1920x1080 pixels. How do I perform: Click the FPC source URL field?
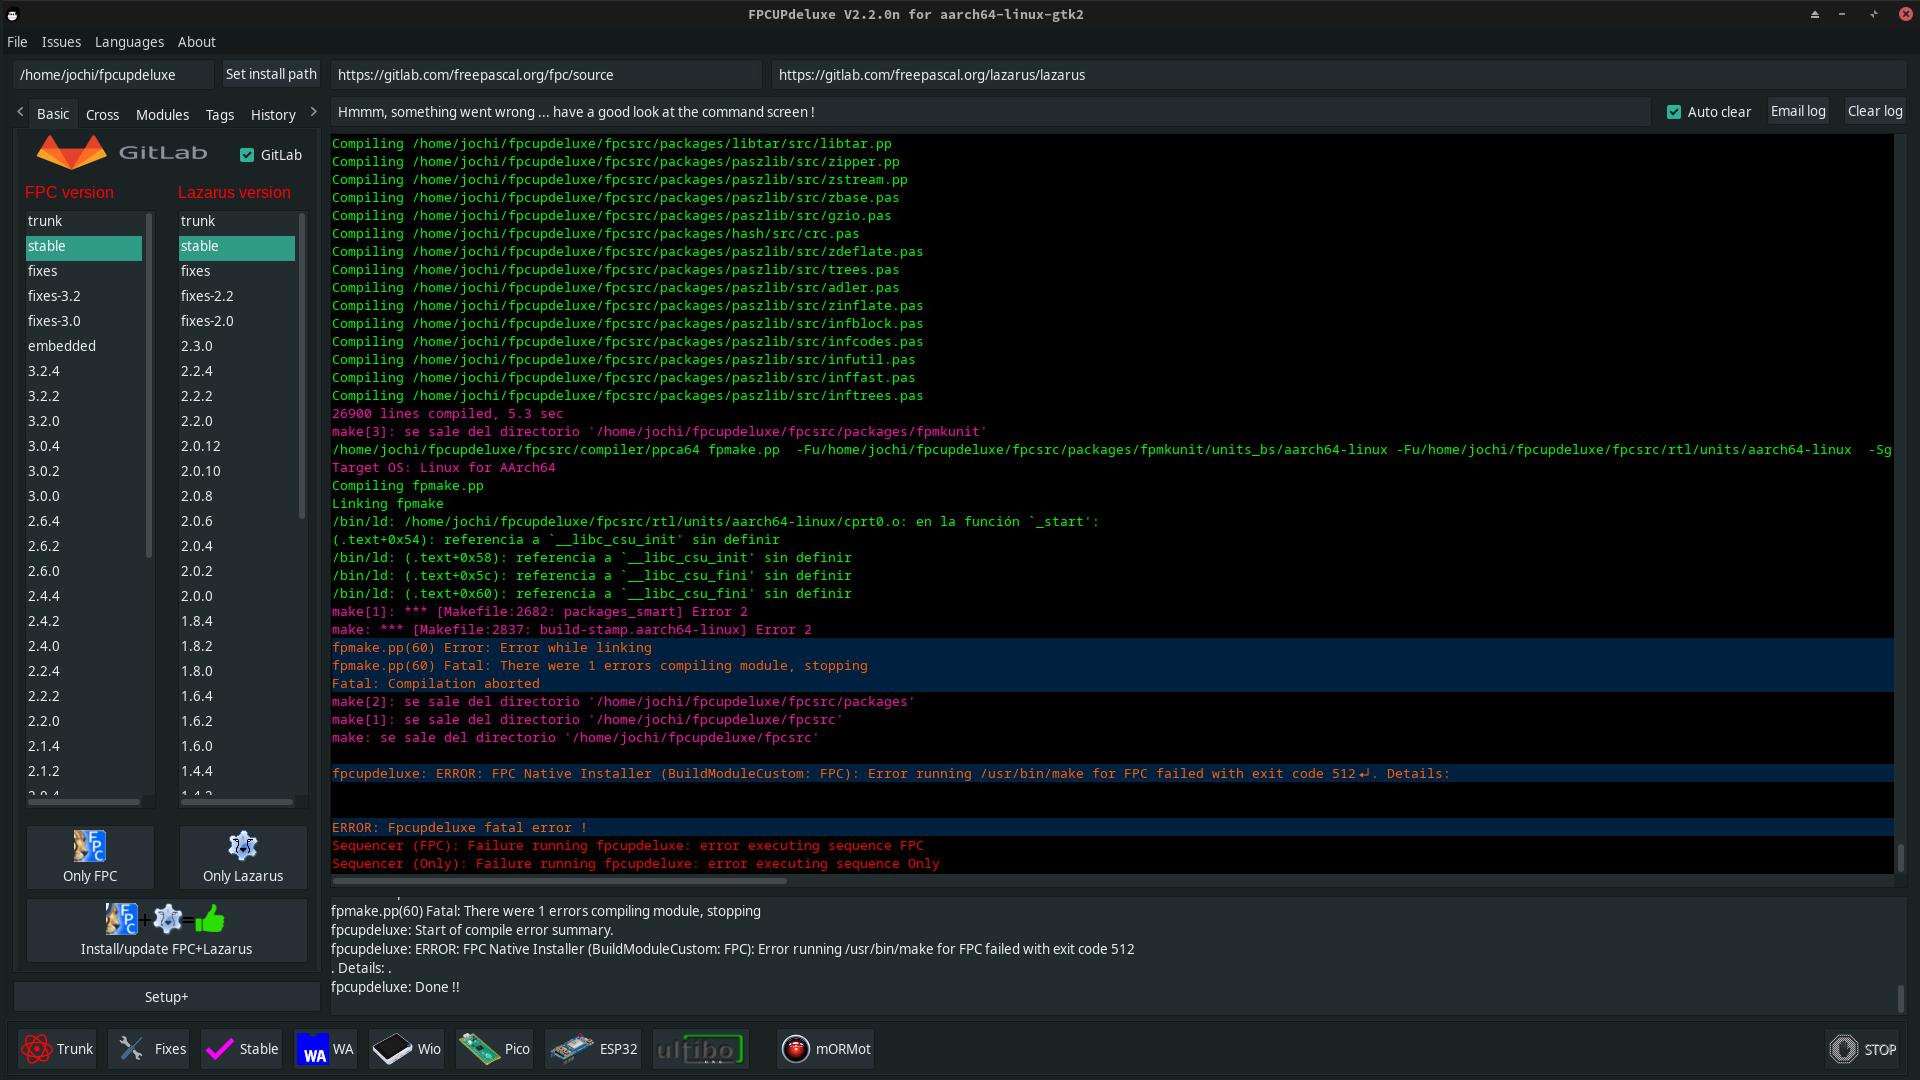coord(546,75)
